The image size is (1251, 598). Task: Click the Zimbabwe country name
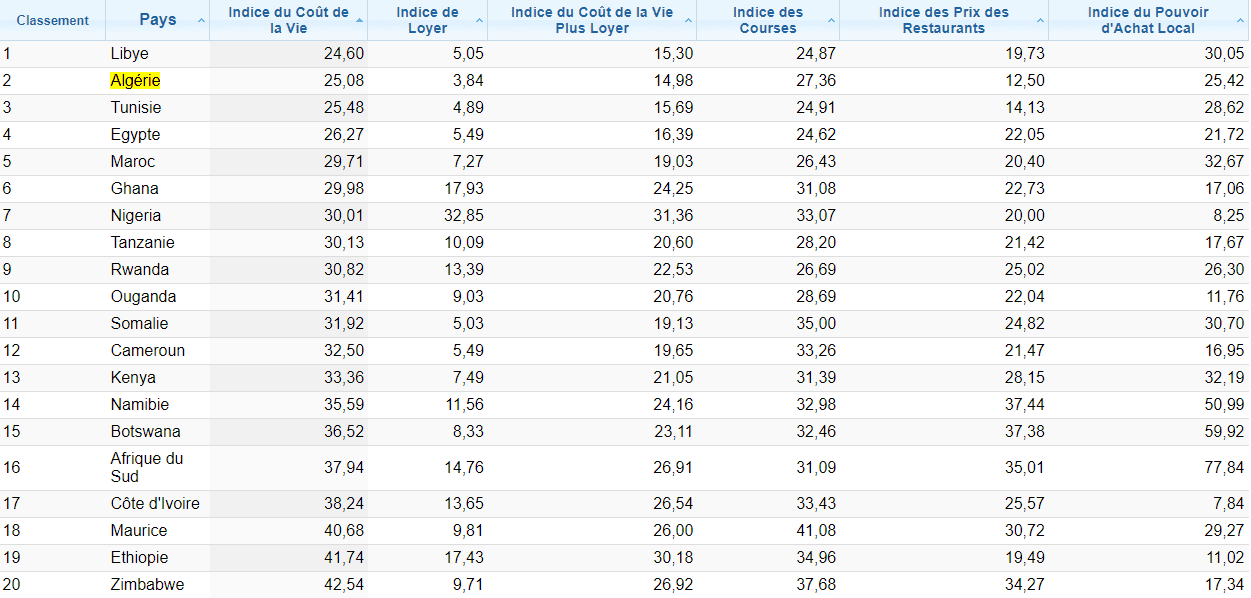[x=147, y=585]
